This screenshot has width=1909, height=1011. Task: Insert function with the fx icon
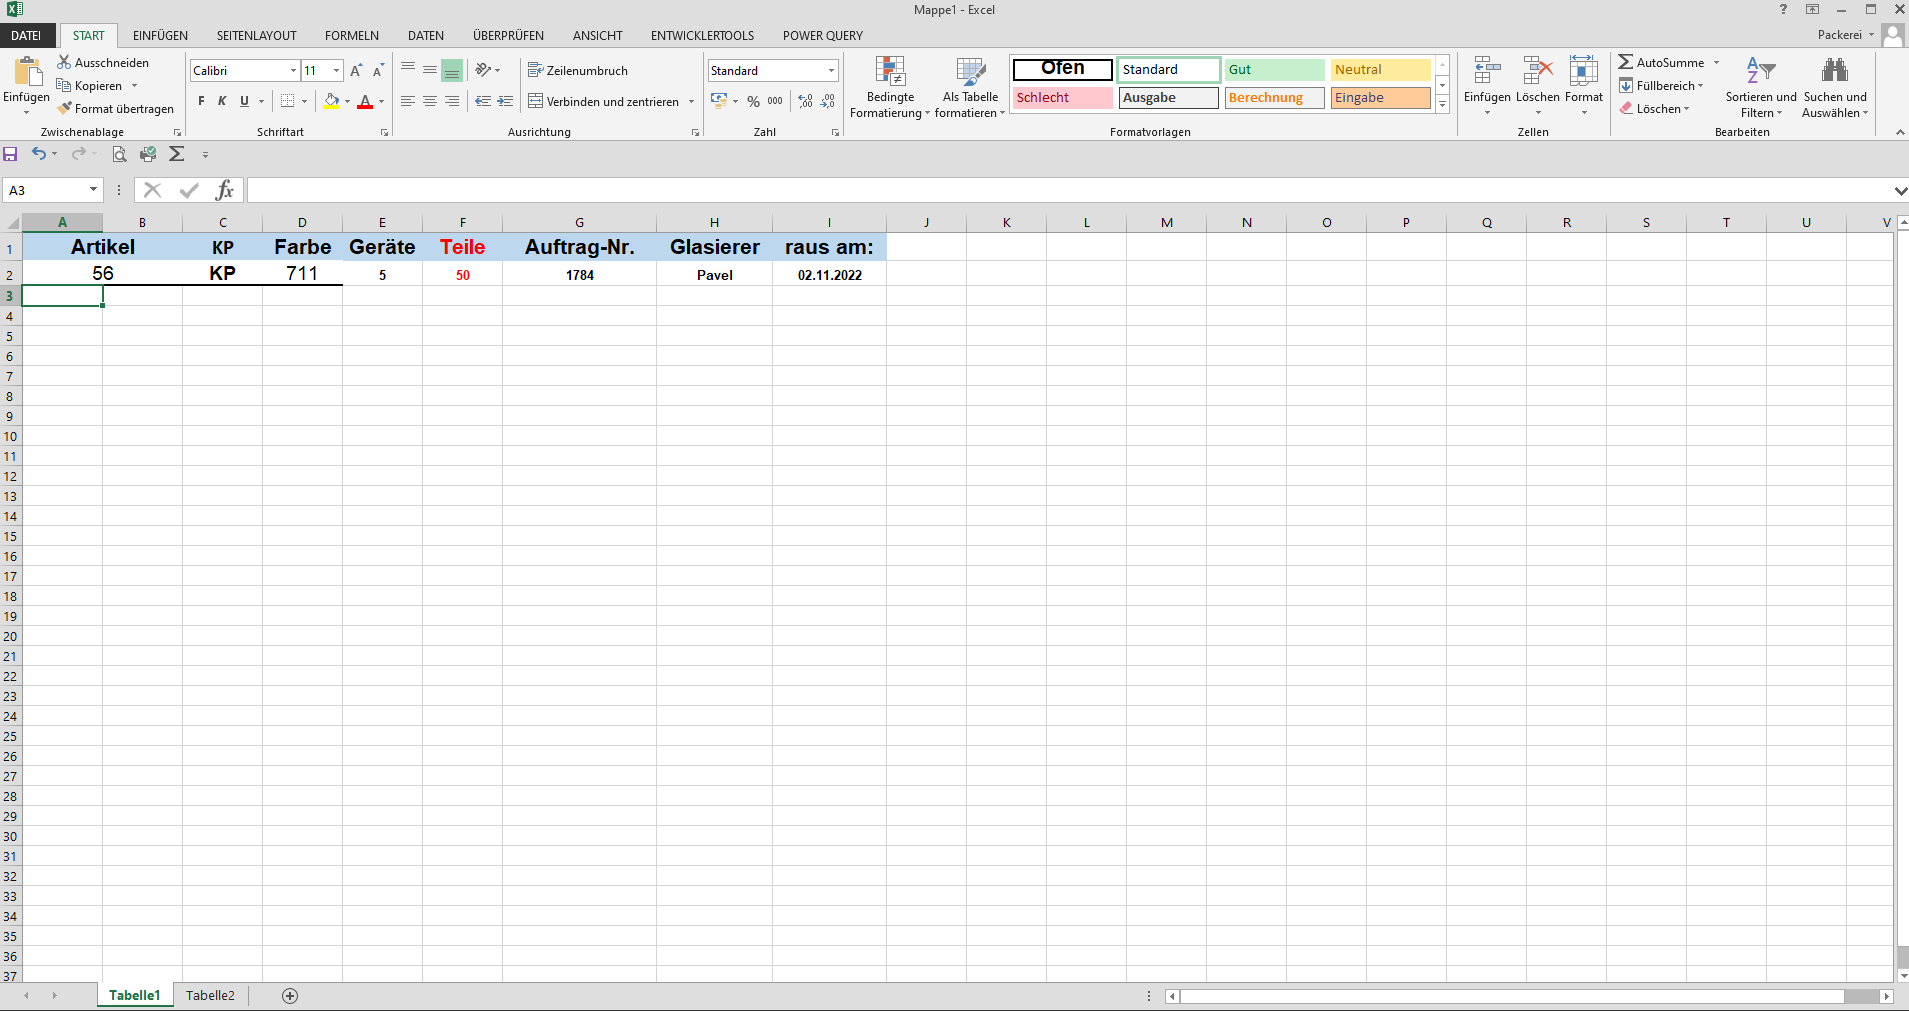(x=225, y=190)
